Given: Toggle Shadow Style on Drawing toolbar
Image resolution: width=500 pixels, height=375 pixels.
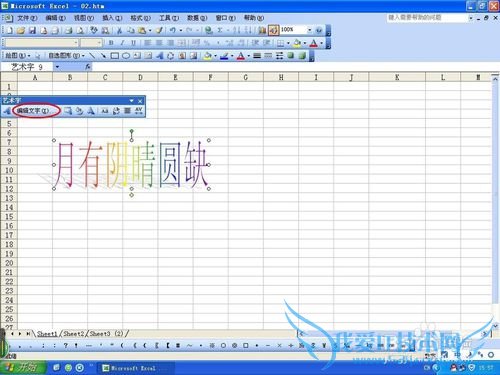Looking at the screenshot, I should (x=291, y=56).
